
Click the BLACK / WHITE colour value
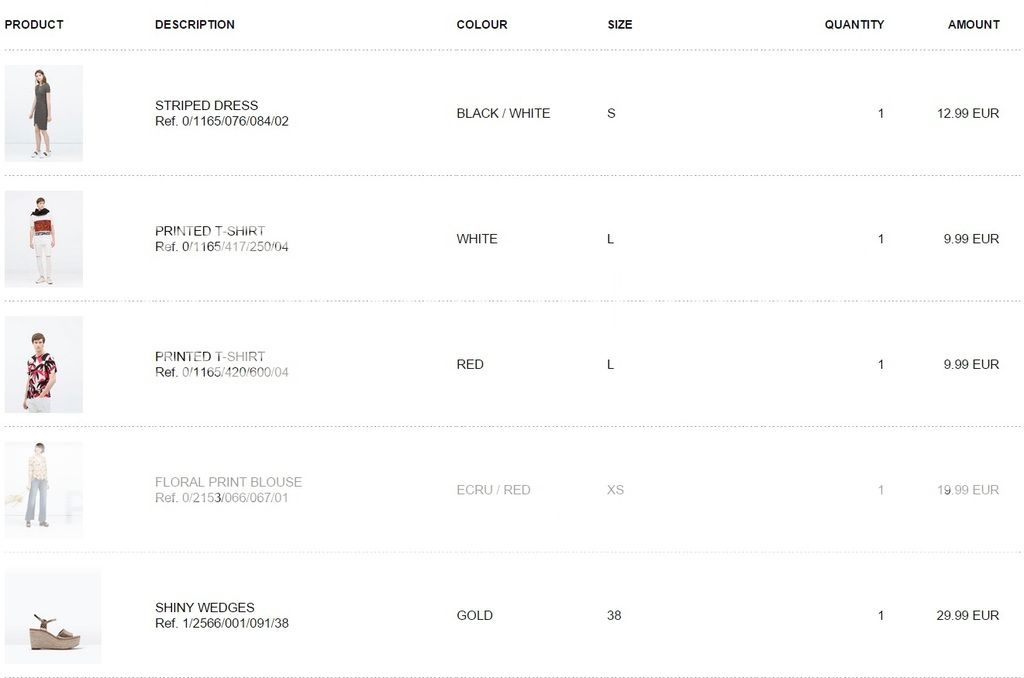coord(503,113)
